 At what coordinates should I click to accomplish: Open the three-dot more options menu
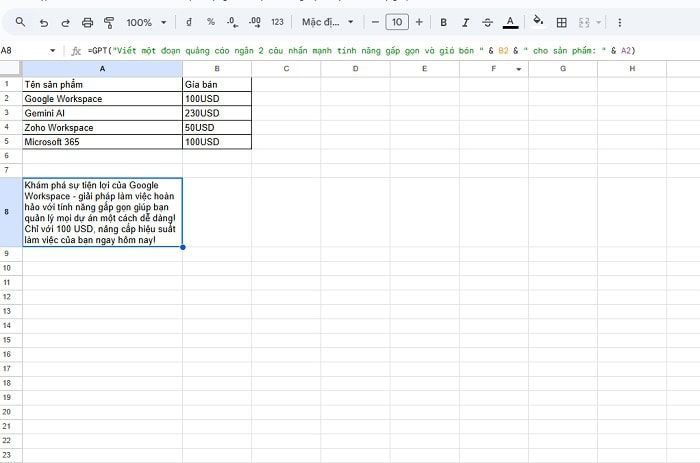tap(621, 22)
